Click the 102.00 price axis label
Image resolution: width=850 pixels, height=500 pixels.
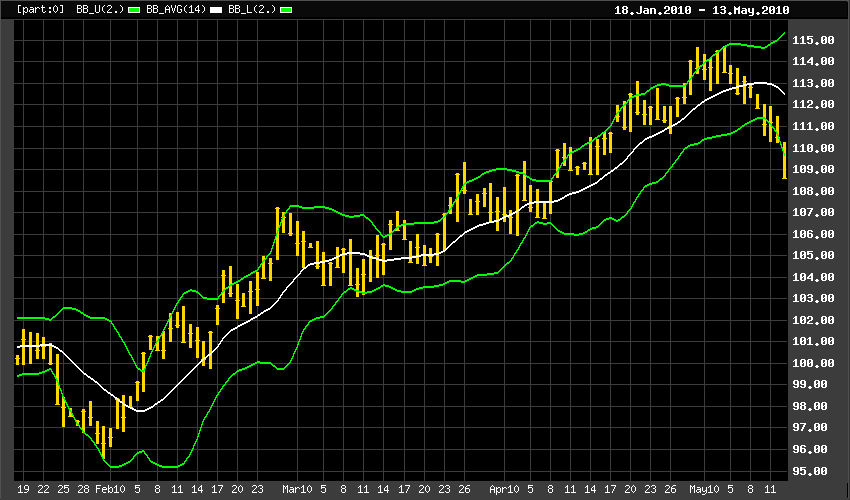click(x=813, y=320)
